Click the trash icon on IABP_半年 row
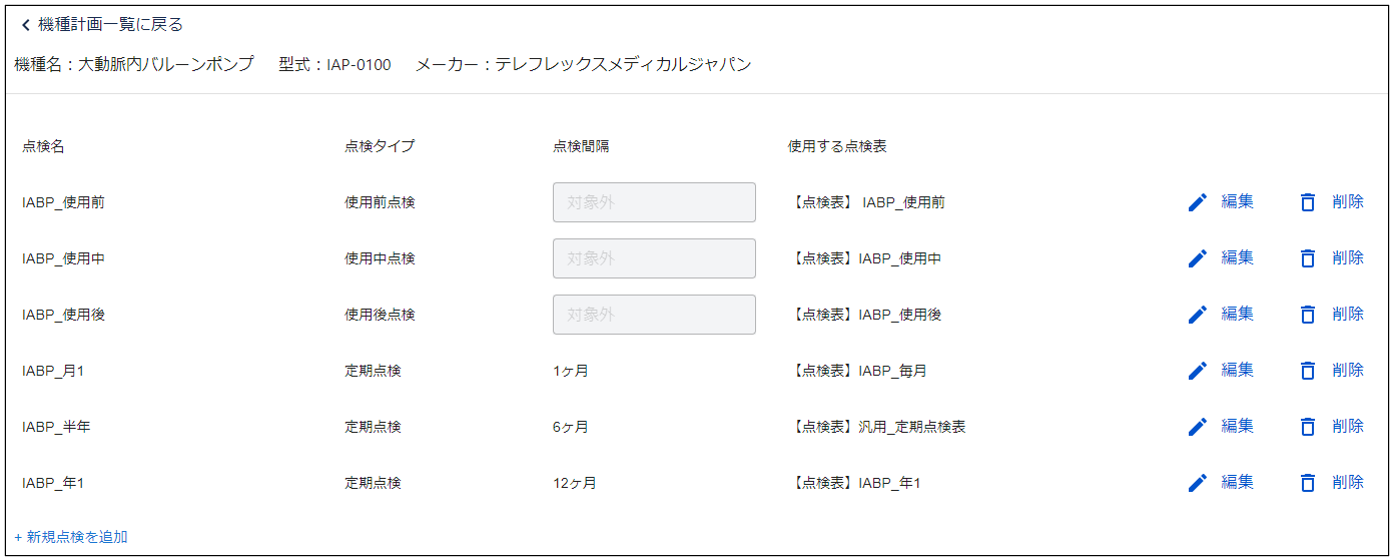Viewport: 1397px width, 560px height. (x=1307, y=426)
